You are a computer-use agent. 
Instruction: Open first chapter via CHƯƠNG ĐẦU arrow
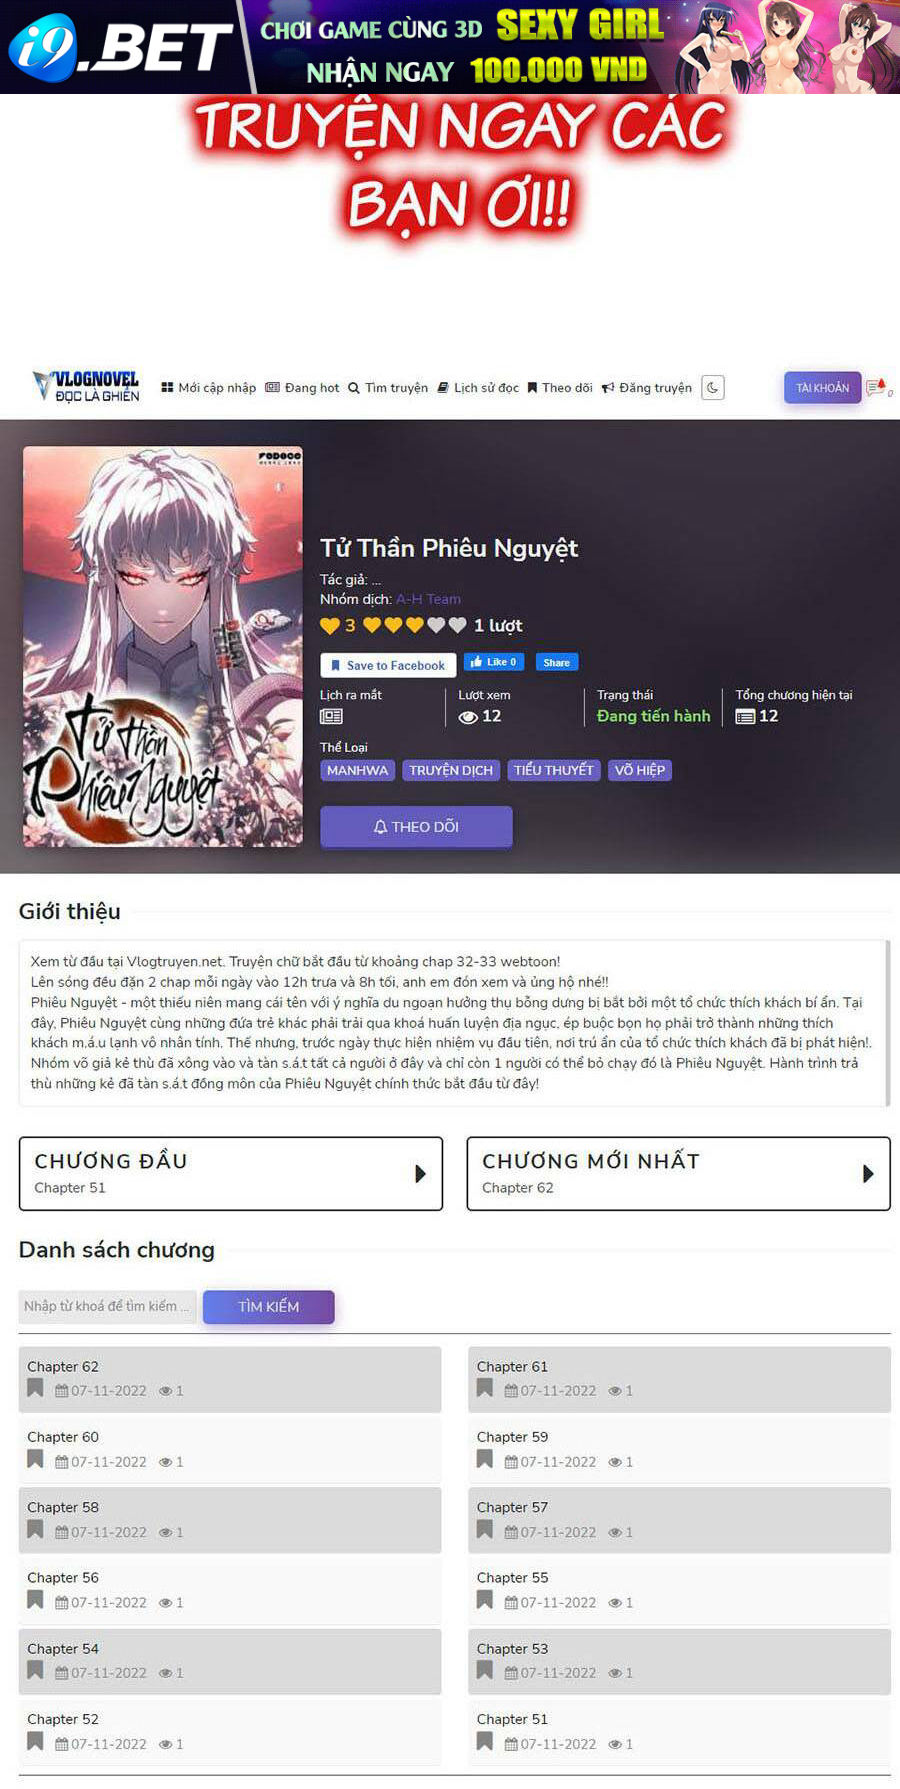(x=420, y=1174)
